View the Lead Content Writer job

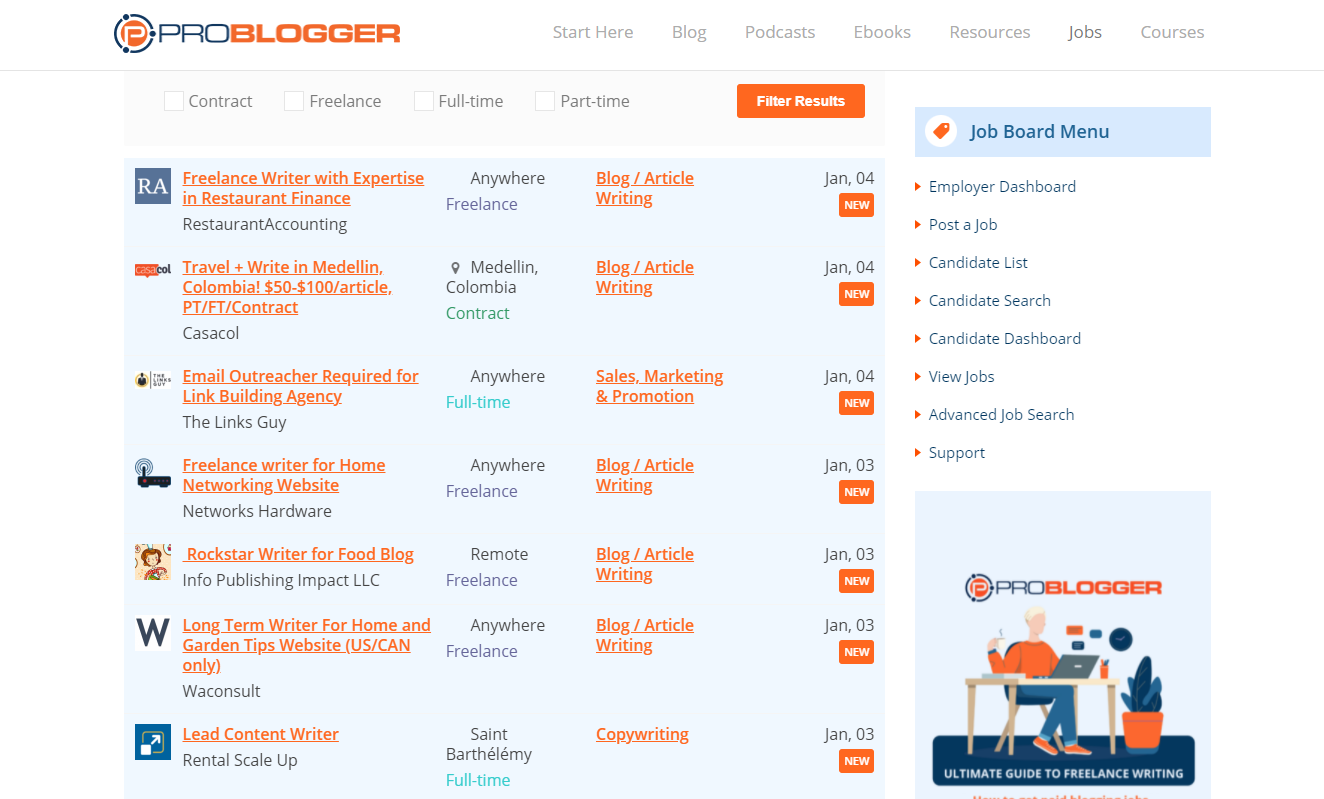click(261, 734)
